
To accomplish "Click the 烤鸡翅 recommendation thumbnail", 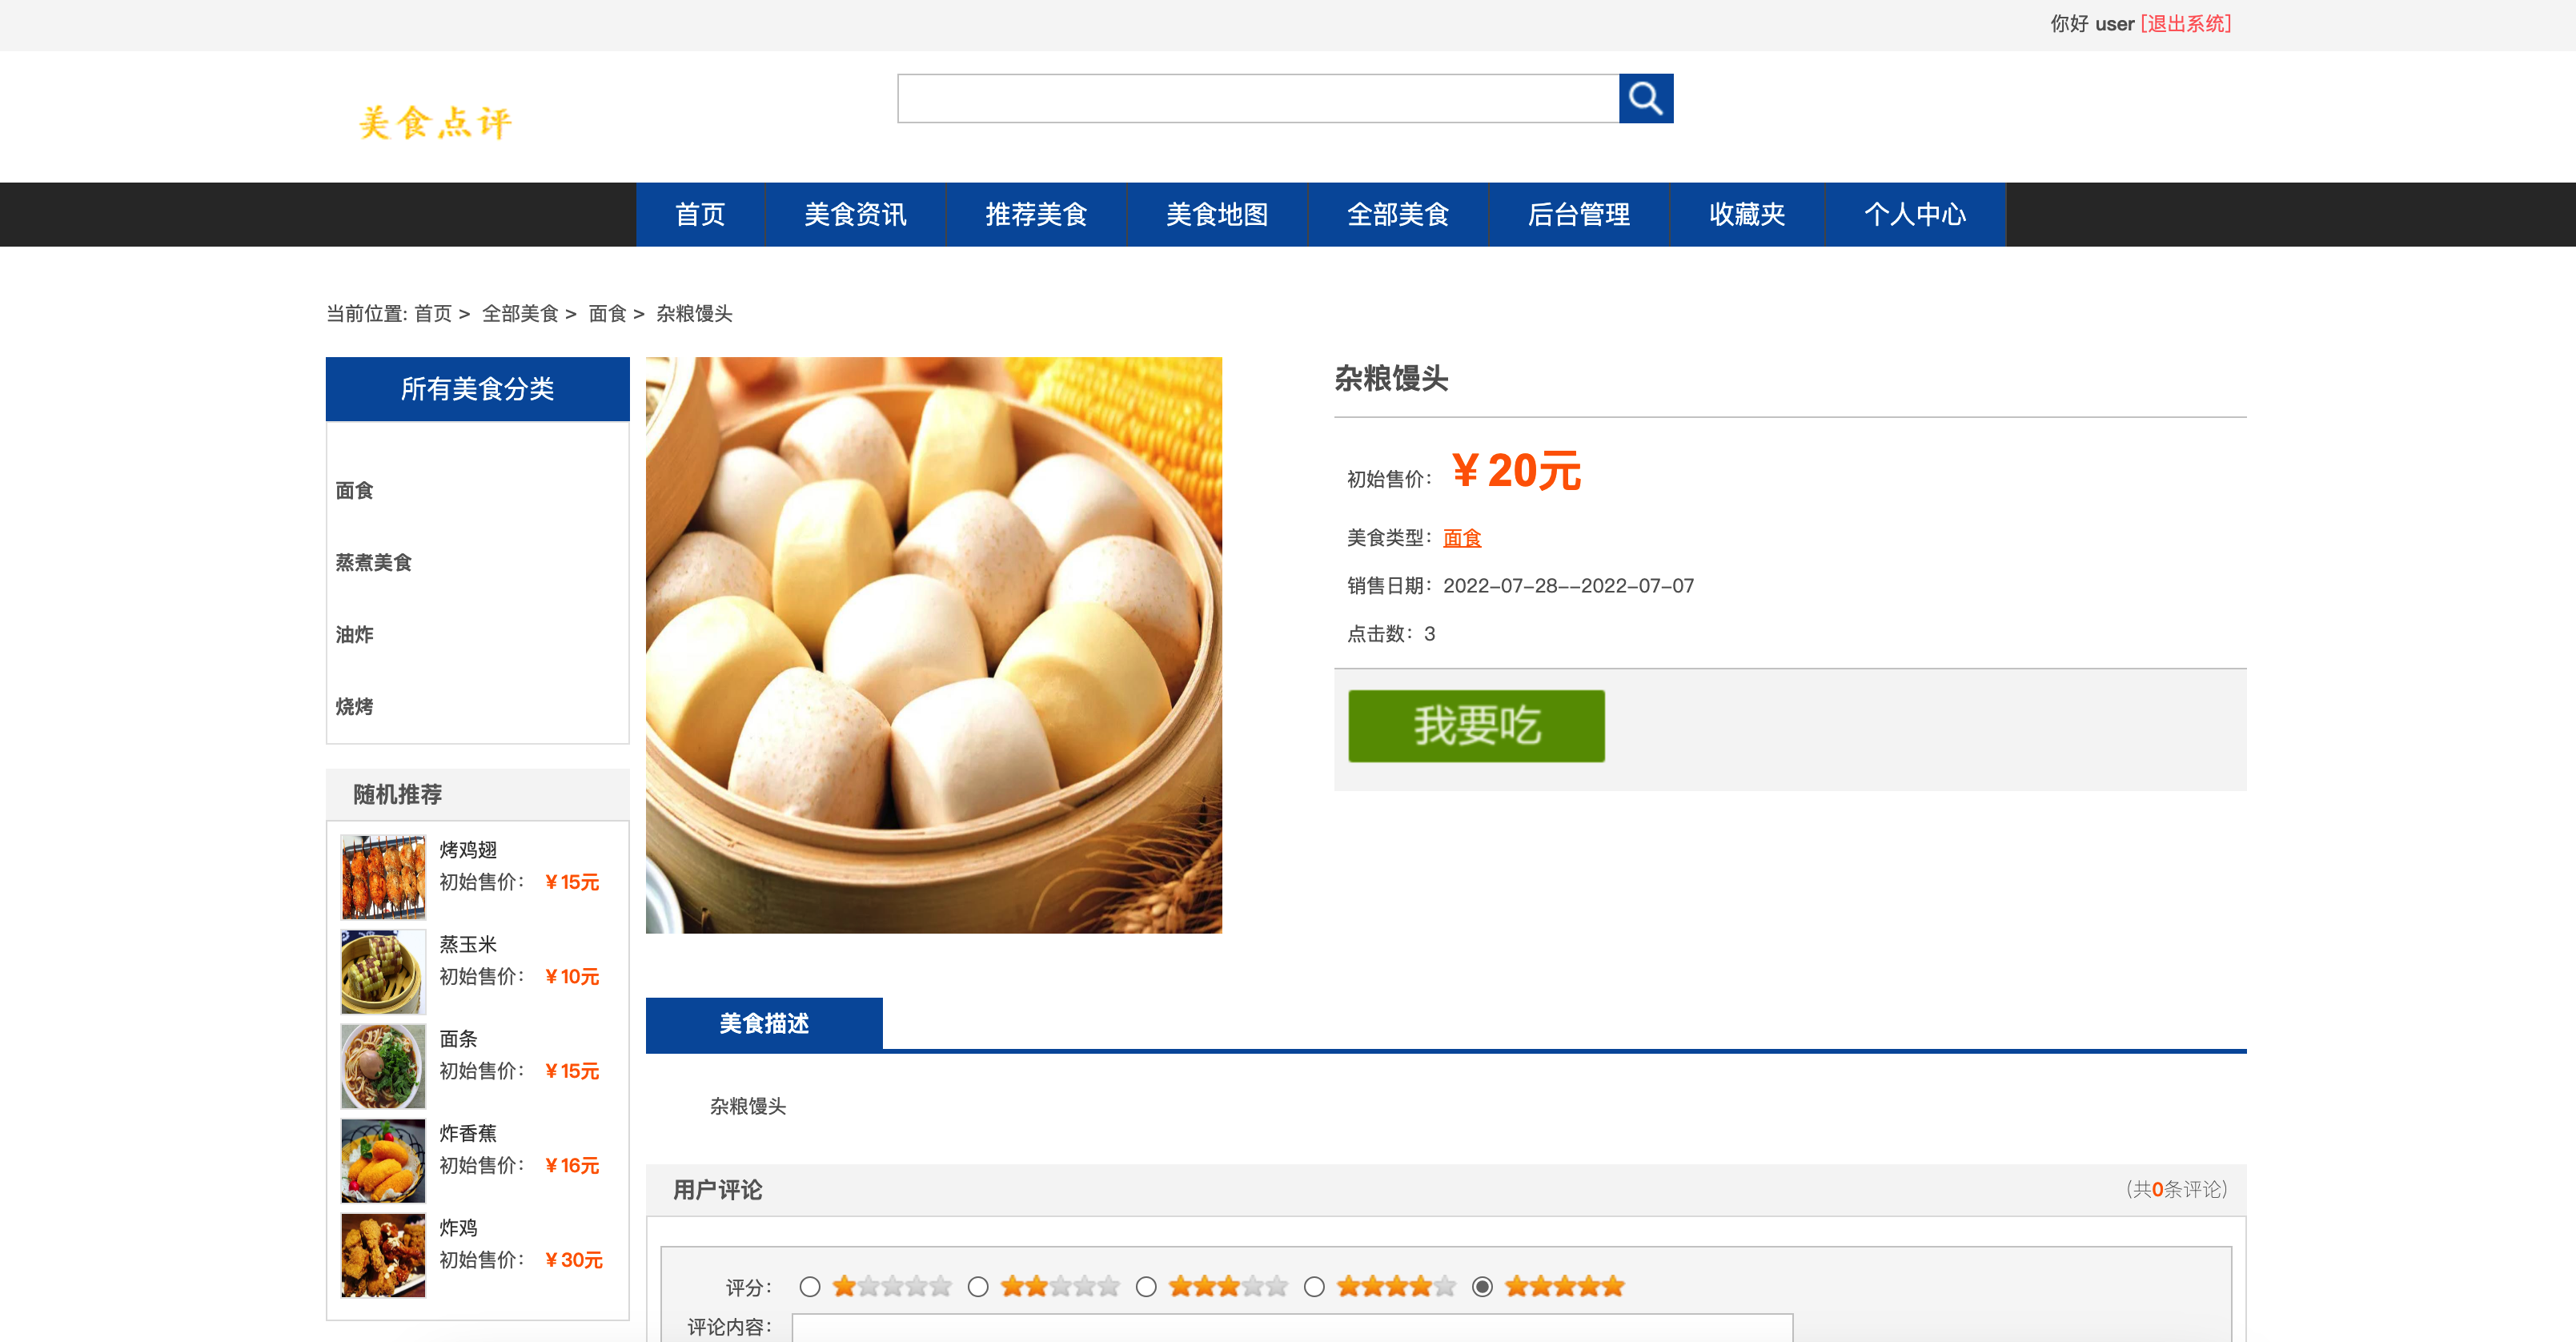I will point(383,877).
